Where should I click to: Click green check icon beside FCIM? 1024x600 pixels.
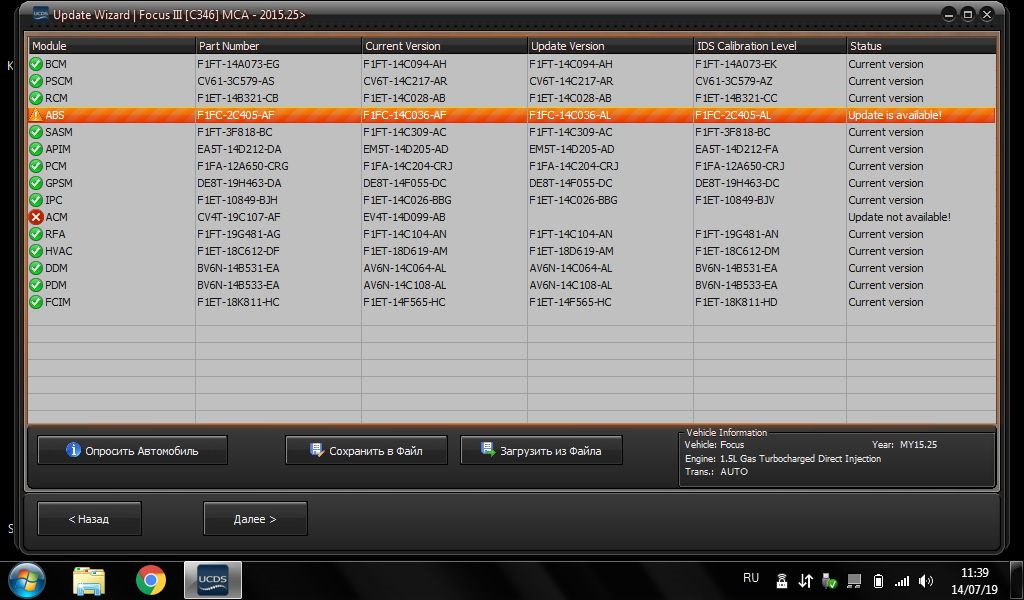point(36,302)
